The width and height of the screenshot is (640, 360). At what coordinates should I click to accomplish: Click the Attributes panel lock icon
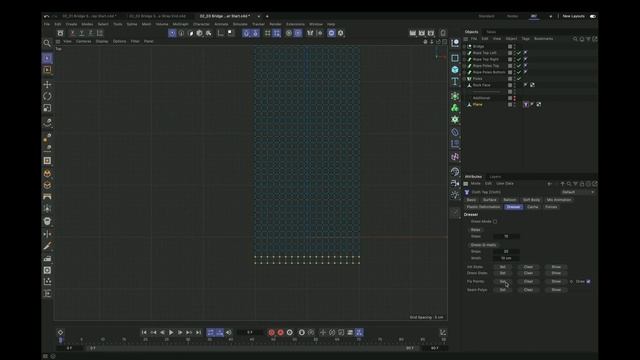pos(582,184)
